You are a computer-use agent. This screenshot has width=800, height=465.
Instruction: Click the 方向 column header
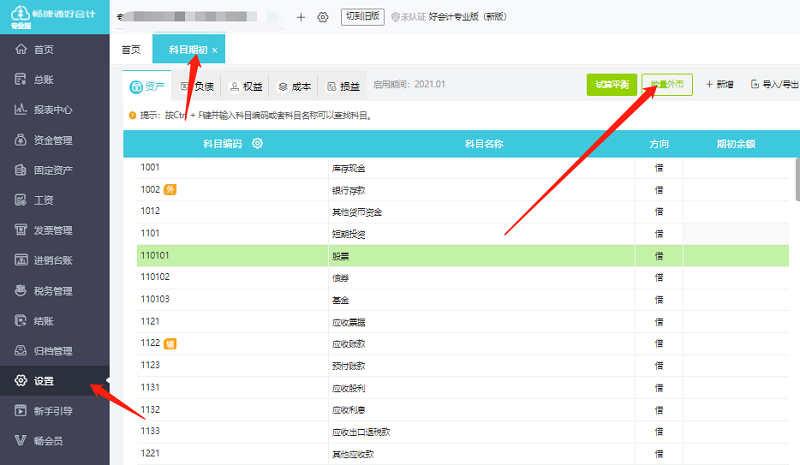(659, 144)
